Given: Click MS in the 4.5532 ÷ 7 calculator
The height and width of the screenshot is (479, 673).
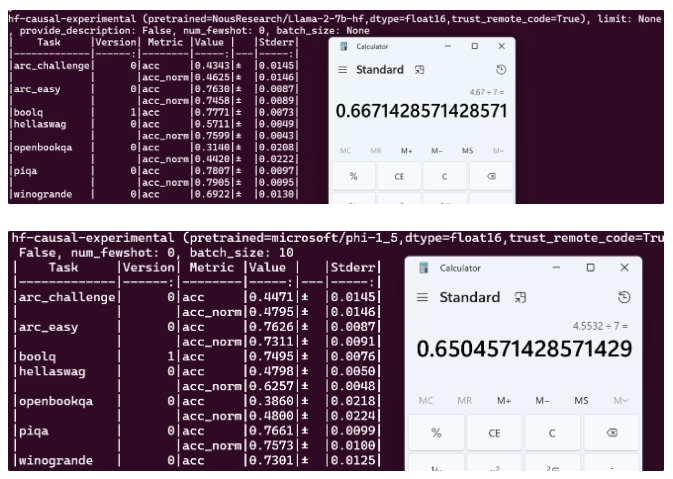Looking at the screenshot, I should pos(581,400).
